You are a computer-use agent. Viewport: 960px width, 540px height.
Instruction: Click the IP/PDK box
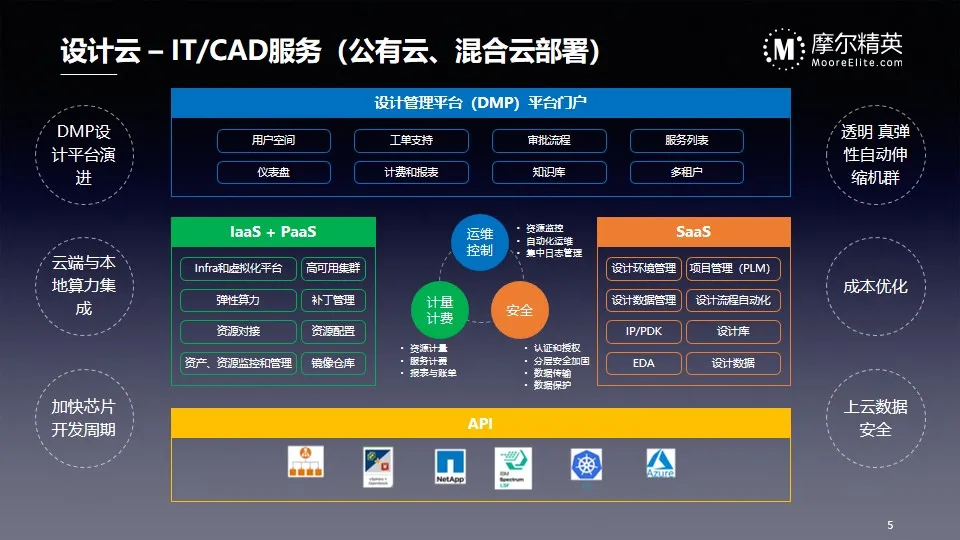[643, 331]
